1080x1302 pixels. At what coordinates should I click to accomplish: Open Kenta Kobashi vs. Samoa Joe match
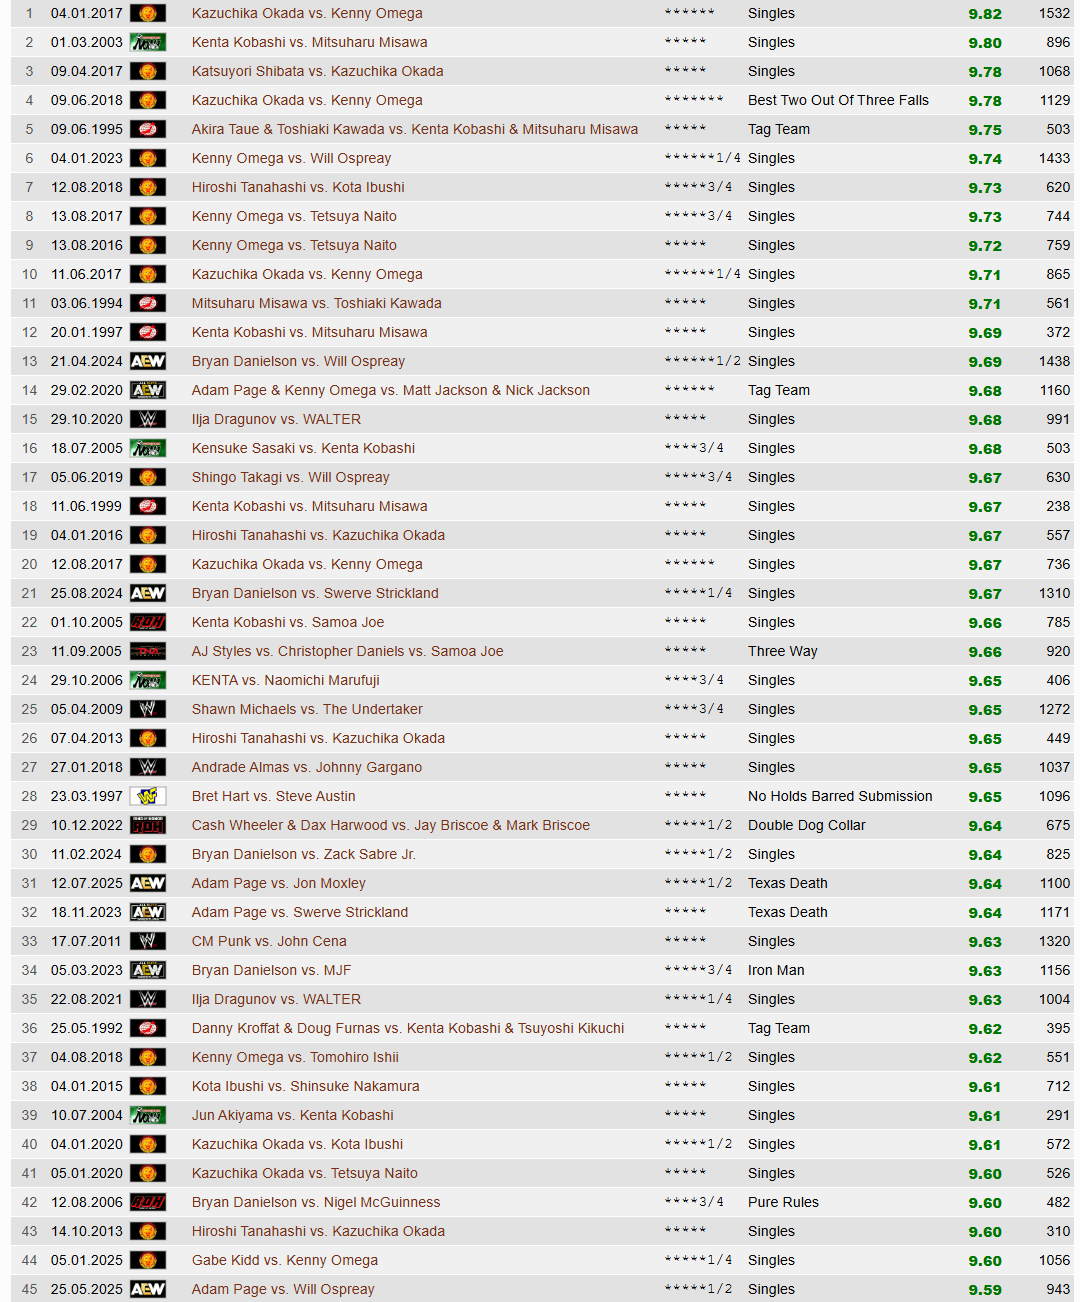click(288, 623)
